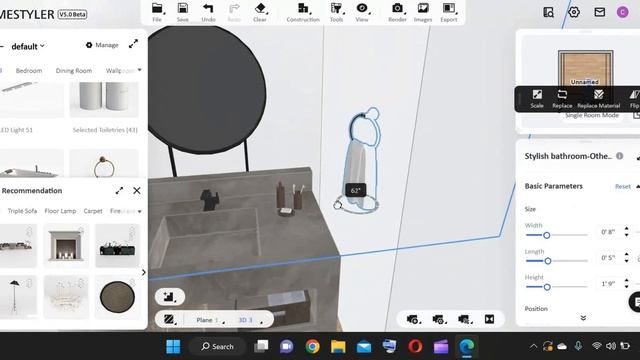Viewport: 640px width, 360px height.
Task: Expand the Position section chevron
Action: 583,318
